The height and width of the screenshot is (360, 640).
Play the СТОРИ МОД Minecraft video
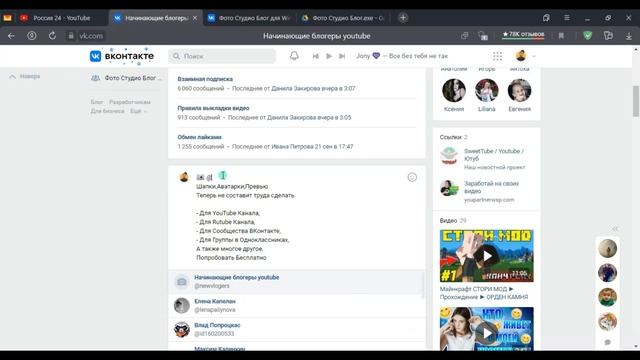tap(487, 256)
